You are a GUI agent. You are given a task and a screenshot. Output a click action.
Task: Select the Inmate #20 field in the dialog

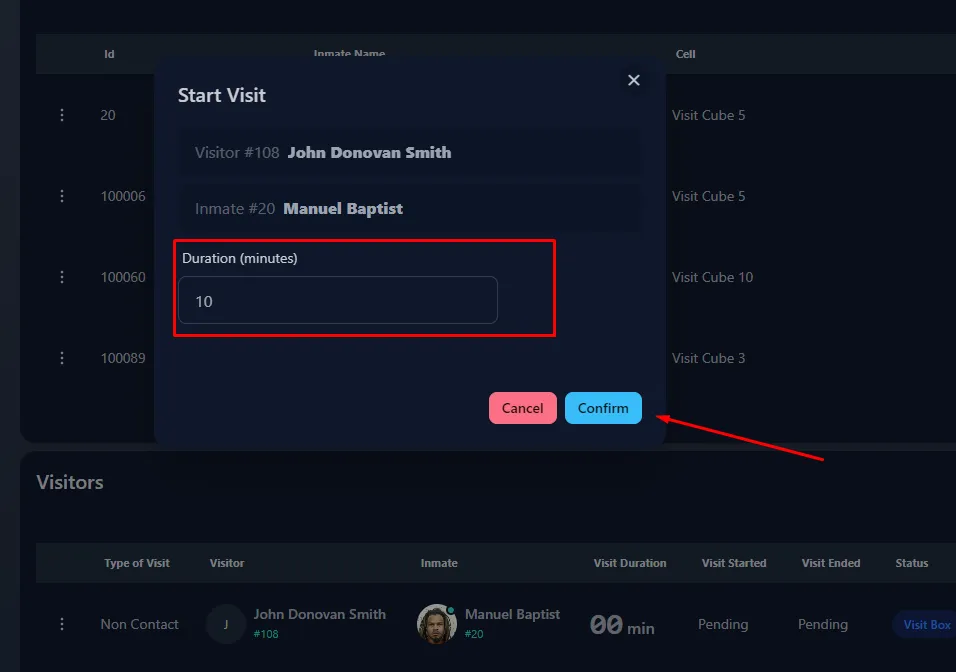(410, 209)
